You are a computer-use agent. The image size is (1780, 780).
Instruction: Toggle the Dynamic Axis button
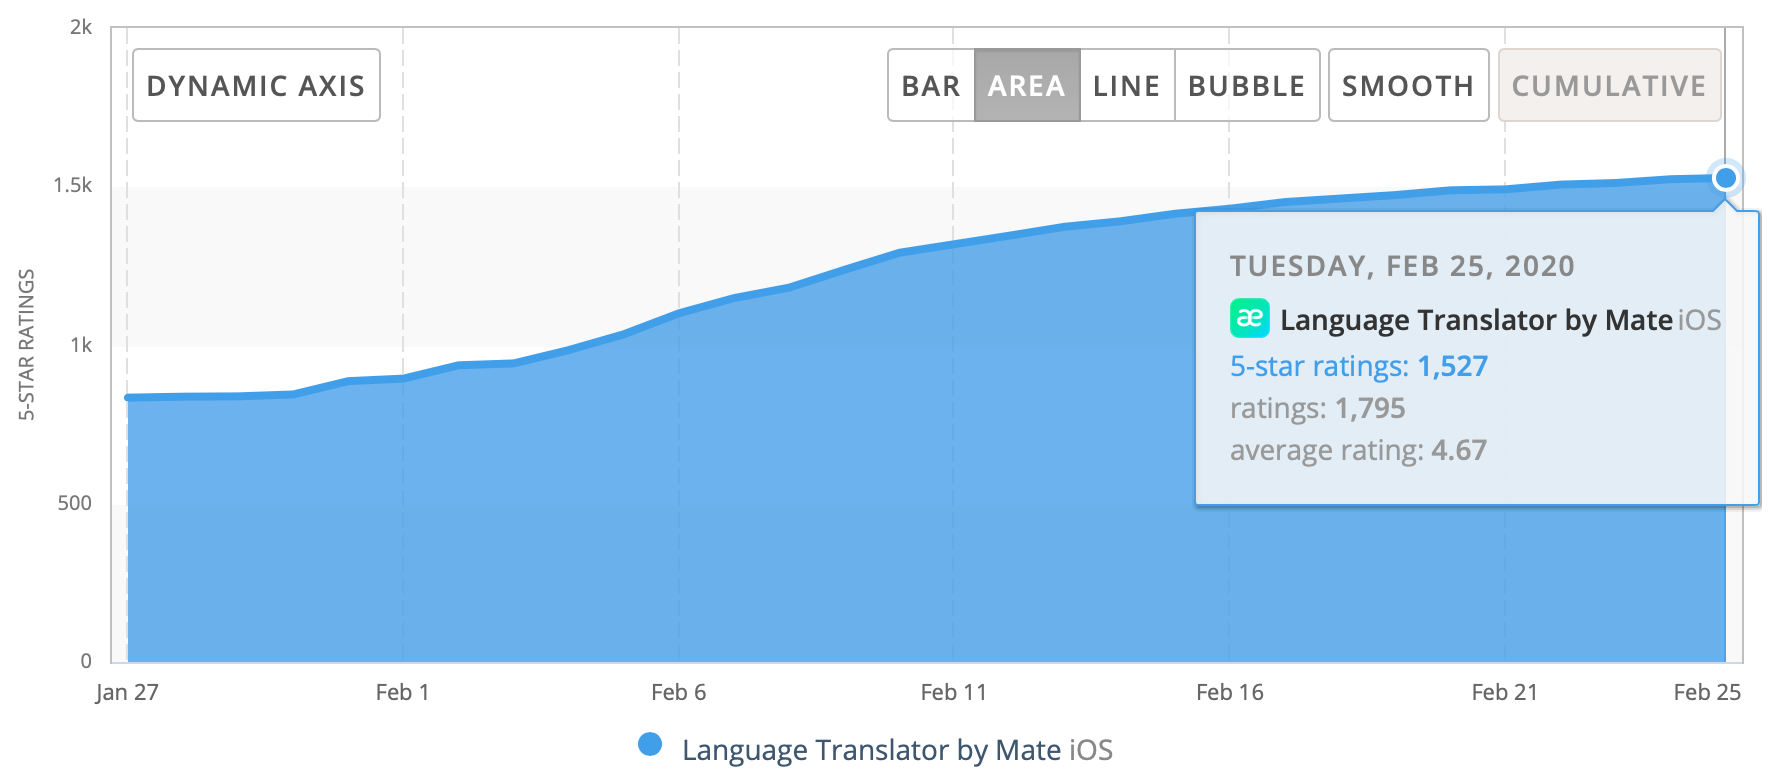tap(256, 85)
